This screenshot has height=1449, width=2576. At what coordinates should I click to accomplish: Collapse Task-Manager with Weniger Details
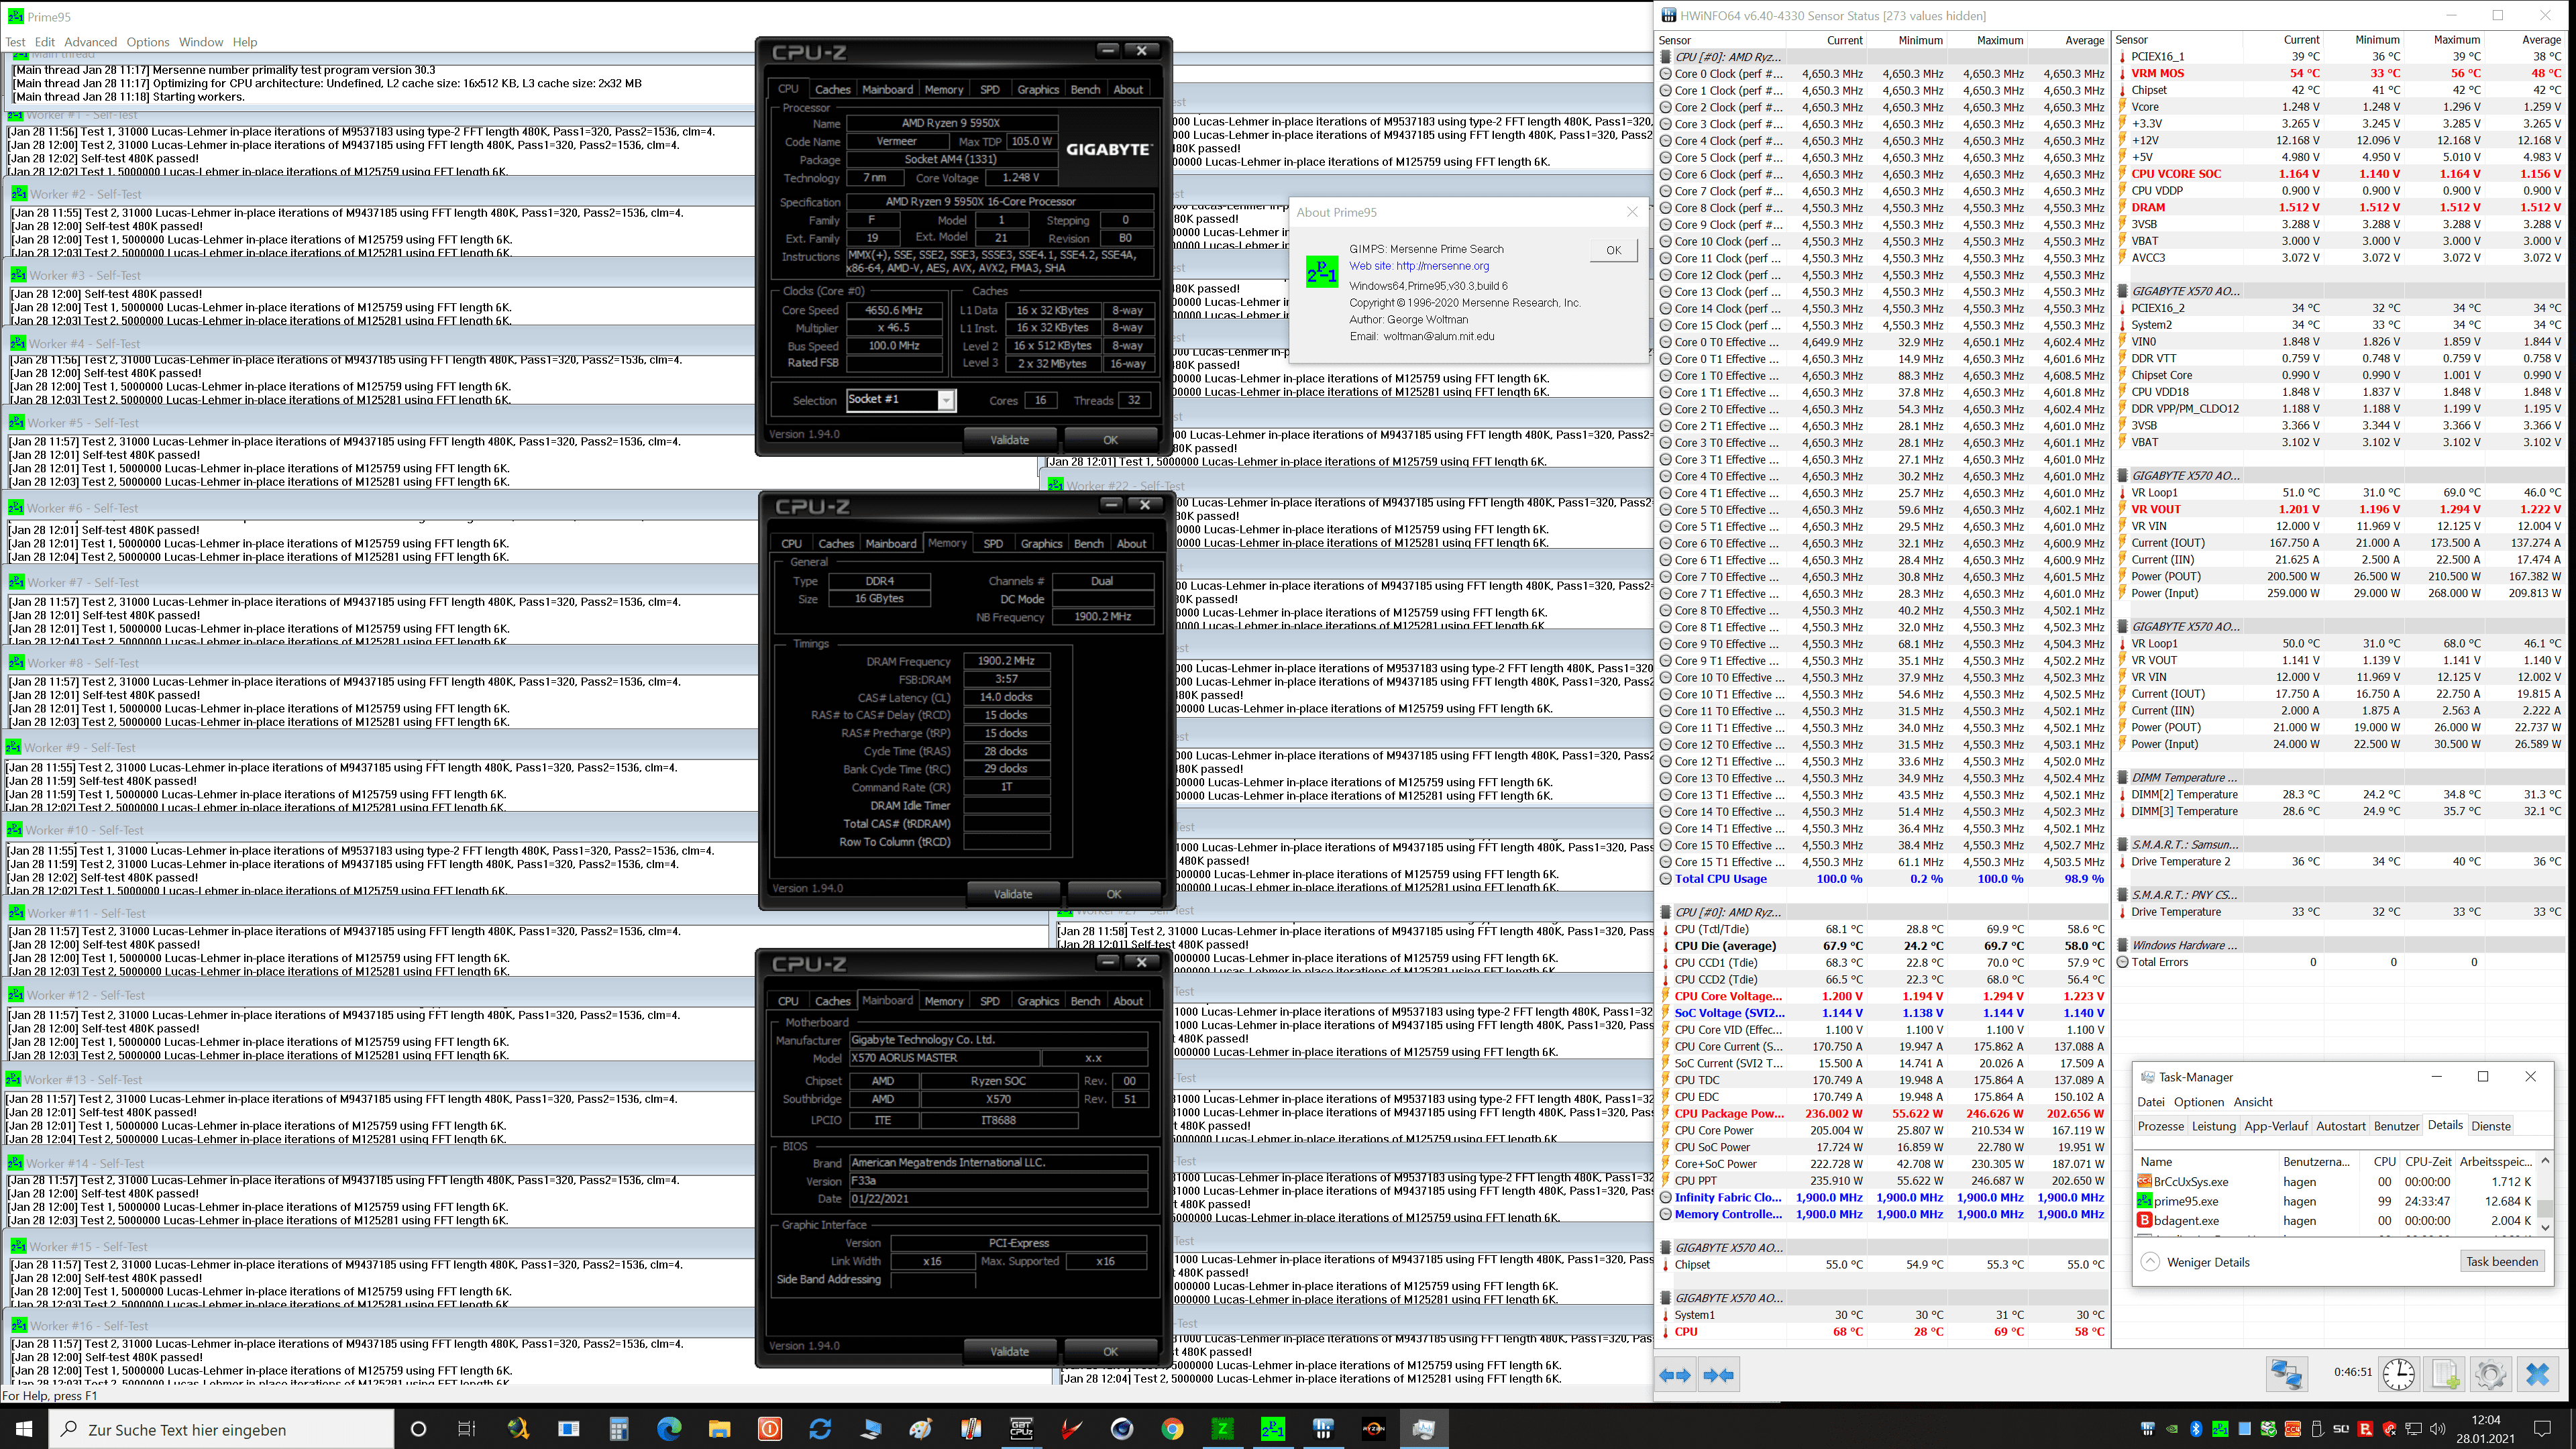(x=2195, y=1262)
